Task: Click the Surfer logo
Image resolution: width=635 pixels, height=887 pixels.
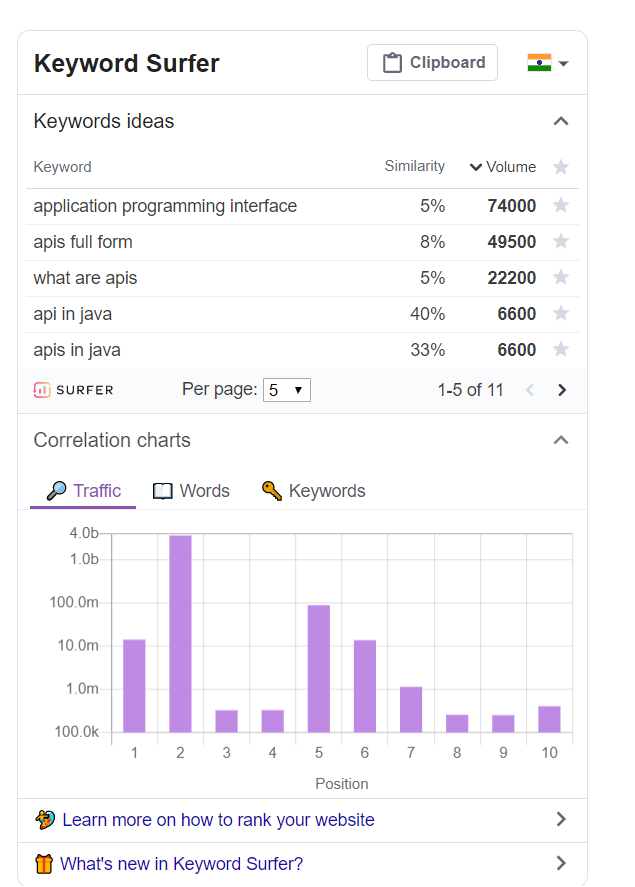Action: pyautogui.click(x=74, y=390)
